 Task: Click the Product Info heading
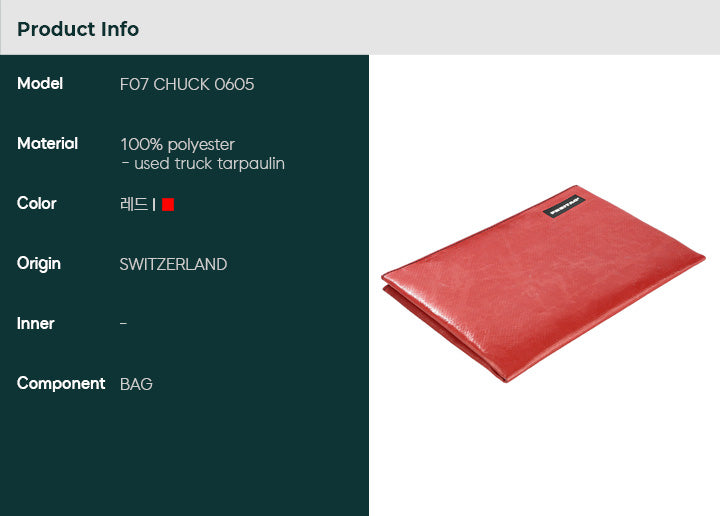click(78, 29)
